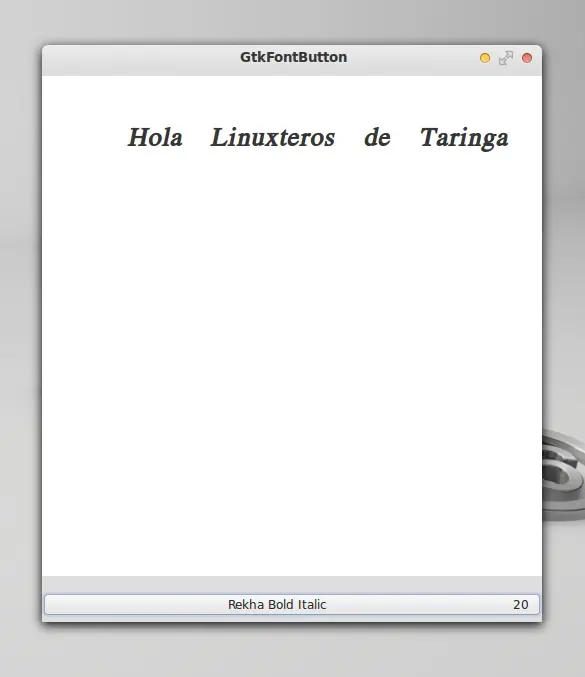Close the GtkFontButton window

(527, 58)
